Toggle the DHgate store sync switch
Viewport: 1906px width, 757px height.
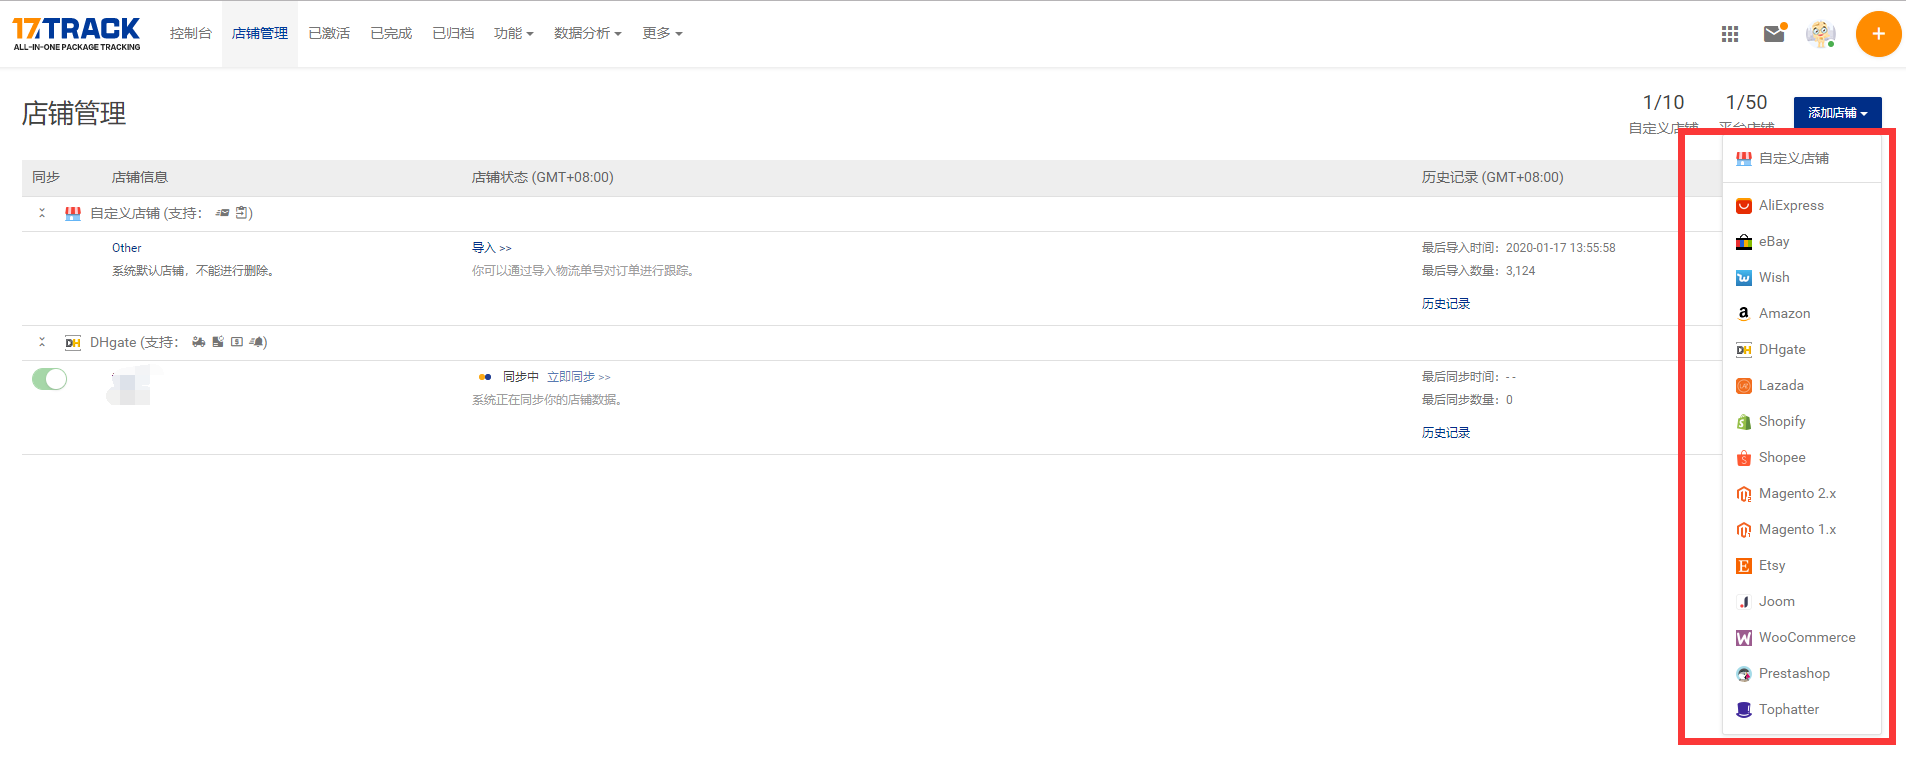point(49,379)
